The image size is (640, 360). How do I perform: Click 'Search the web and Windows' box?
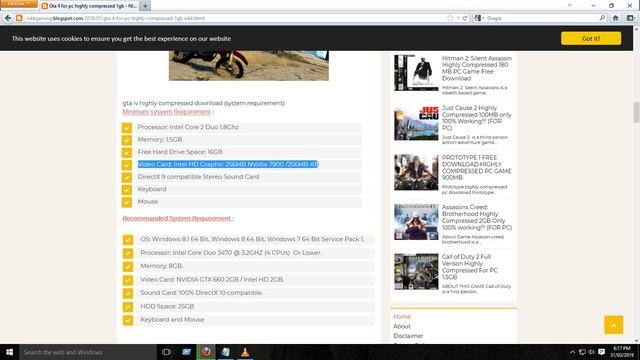(88, 352)
